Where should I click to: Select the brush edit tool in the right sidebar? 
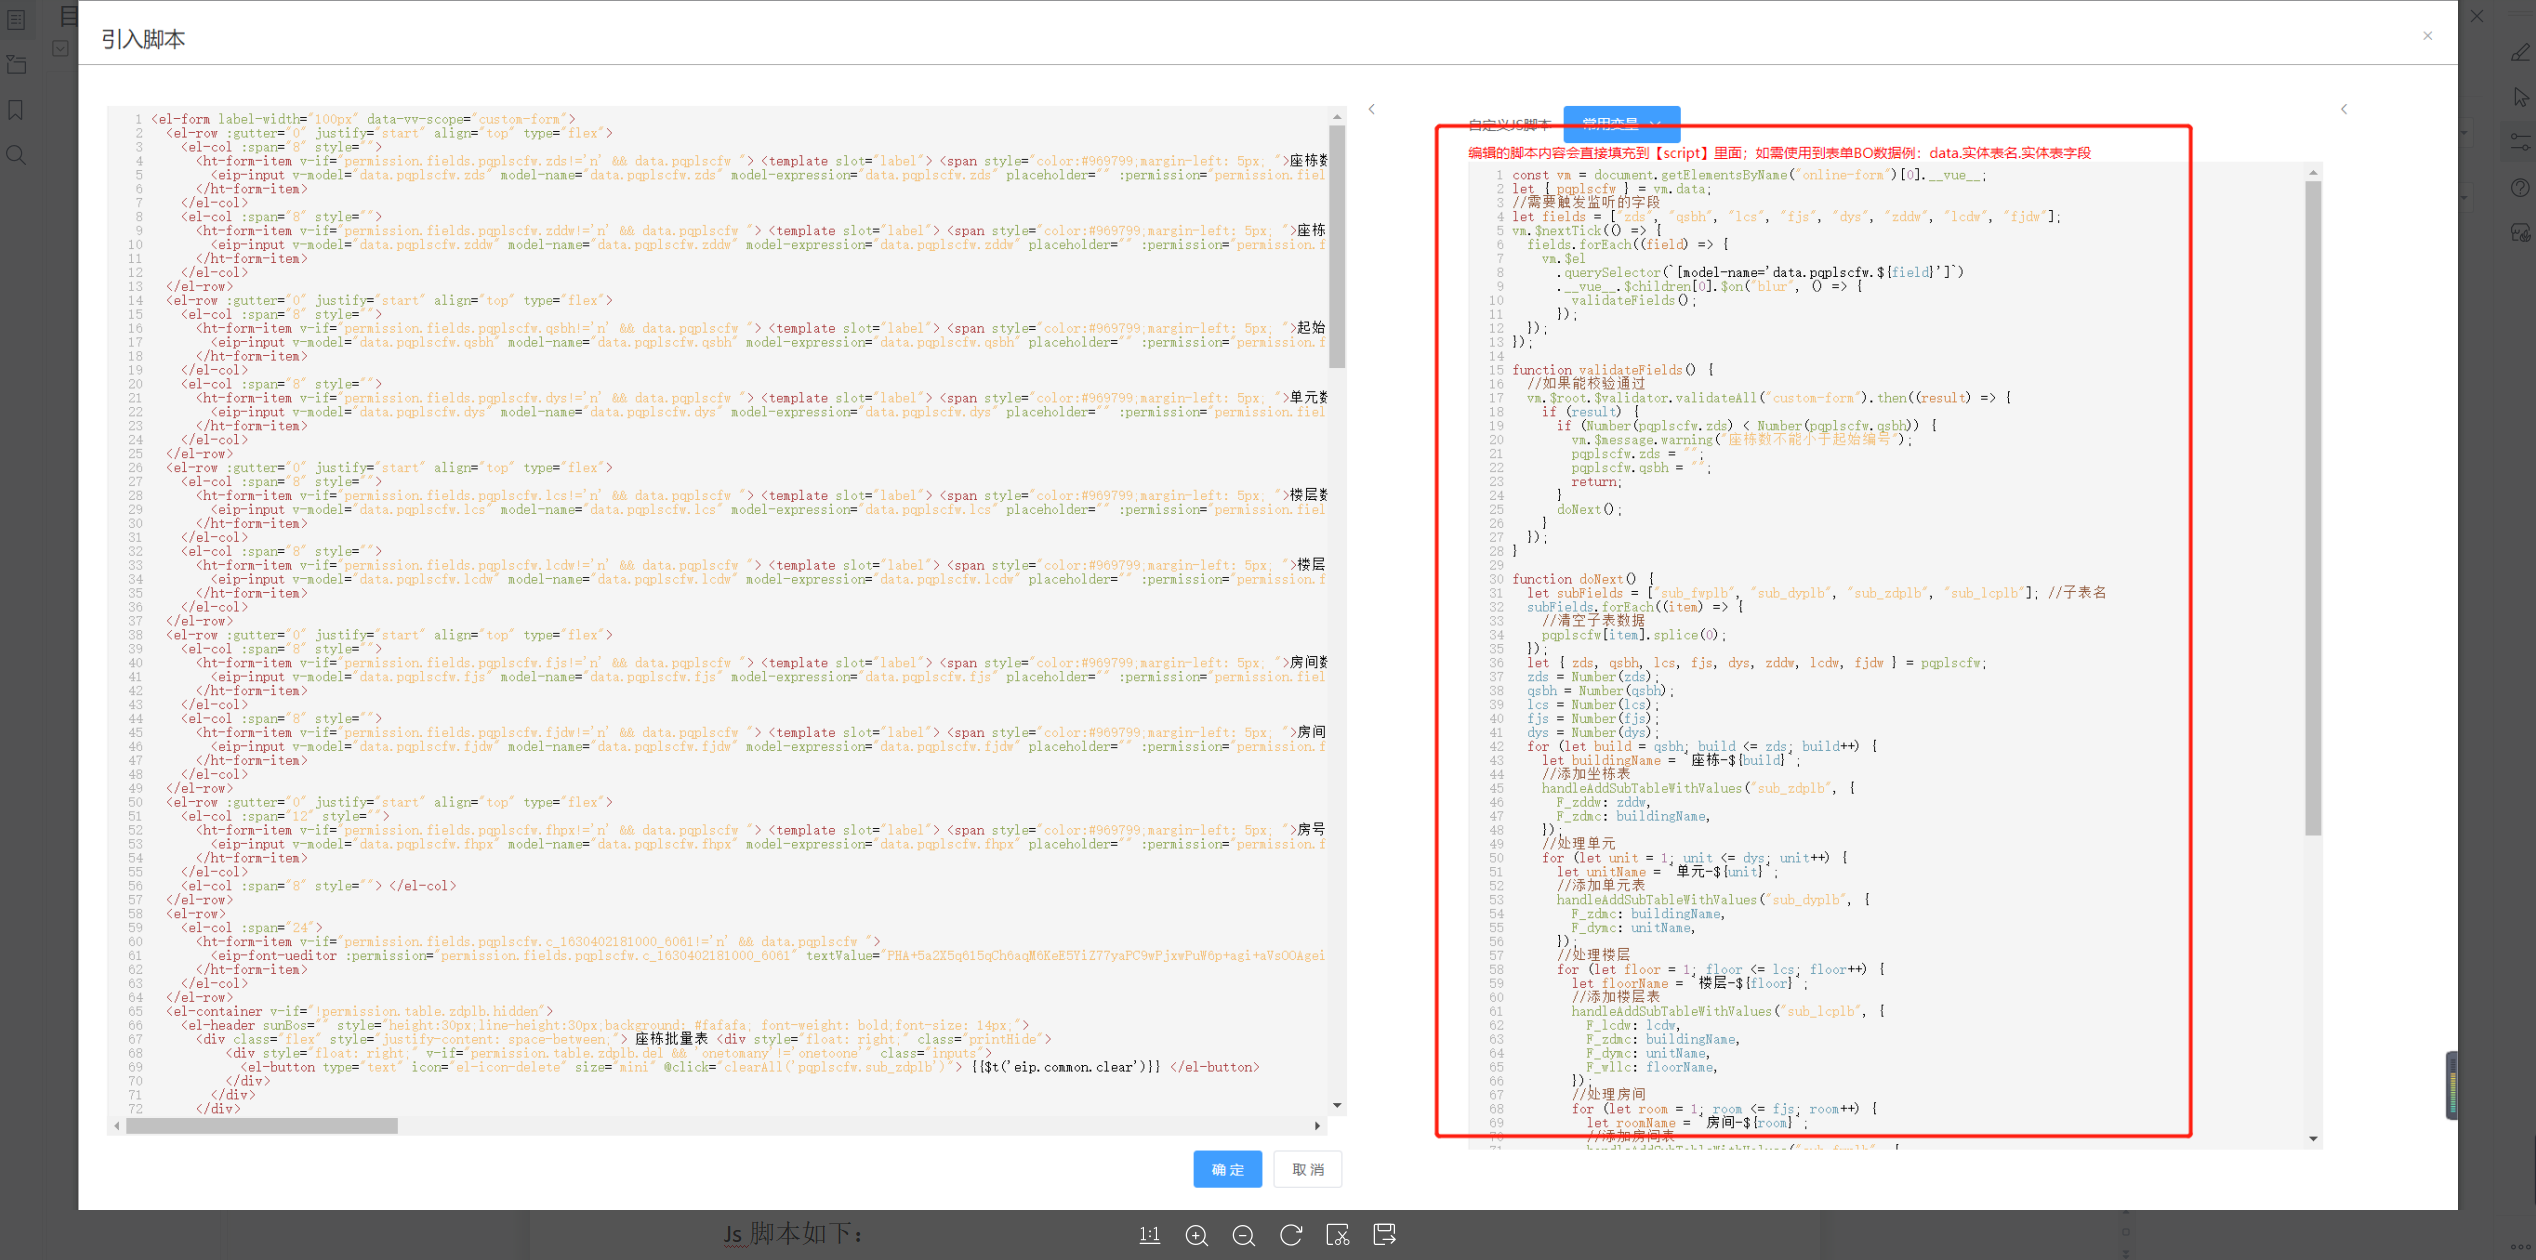click(x=2520, y=53)
